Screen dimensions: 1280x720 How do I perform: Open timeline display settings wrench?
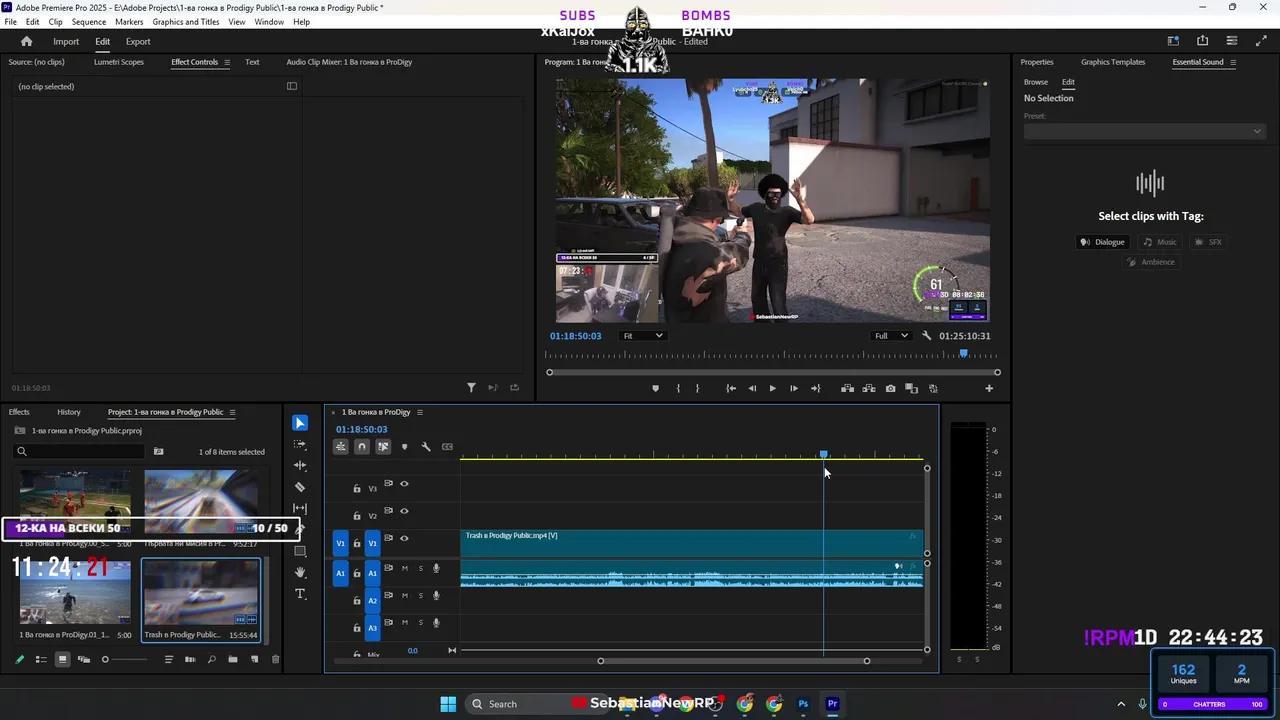click(x=426, y=447)
